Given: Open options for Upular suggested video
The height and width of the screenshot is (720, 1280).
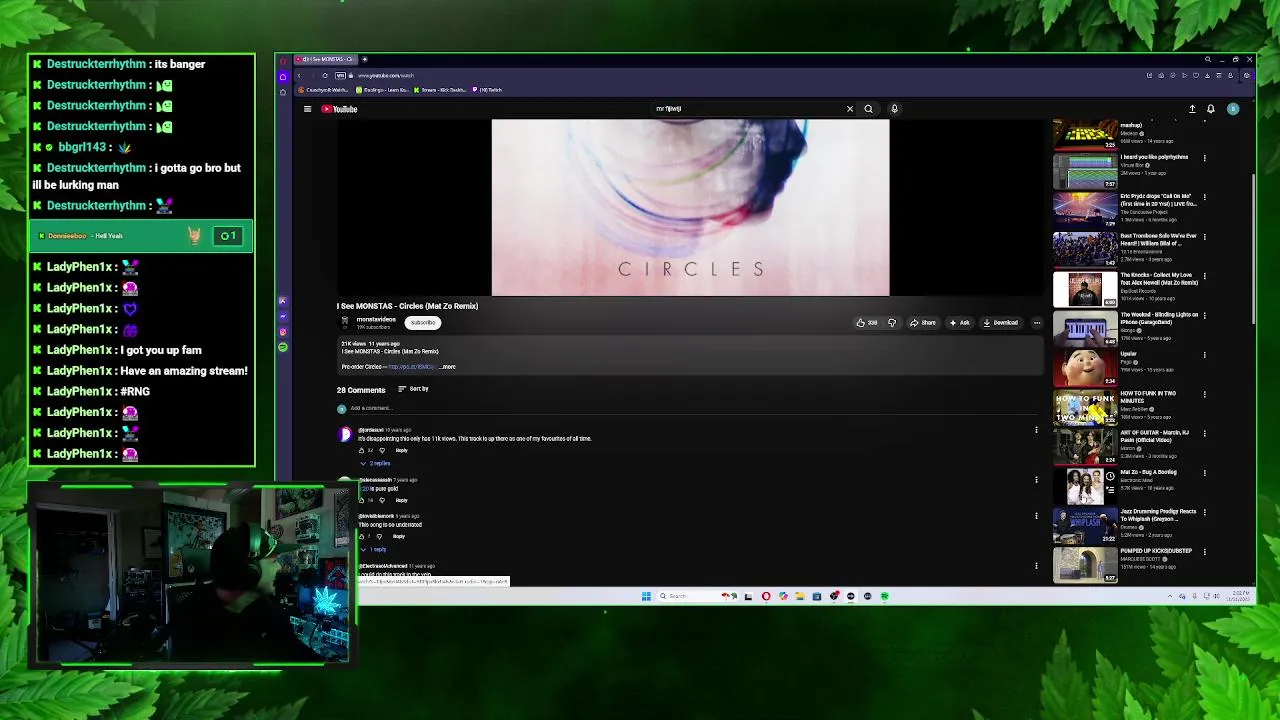Looking at the screenshot, I should click(x=1204, y=355).
